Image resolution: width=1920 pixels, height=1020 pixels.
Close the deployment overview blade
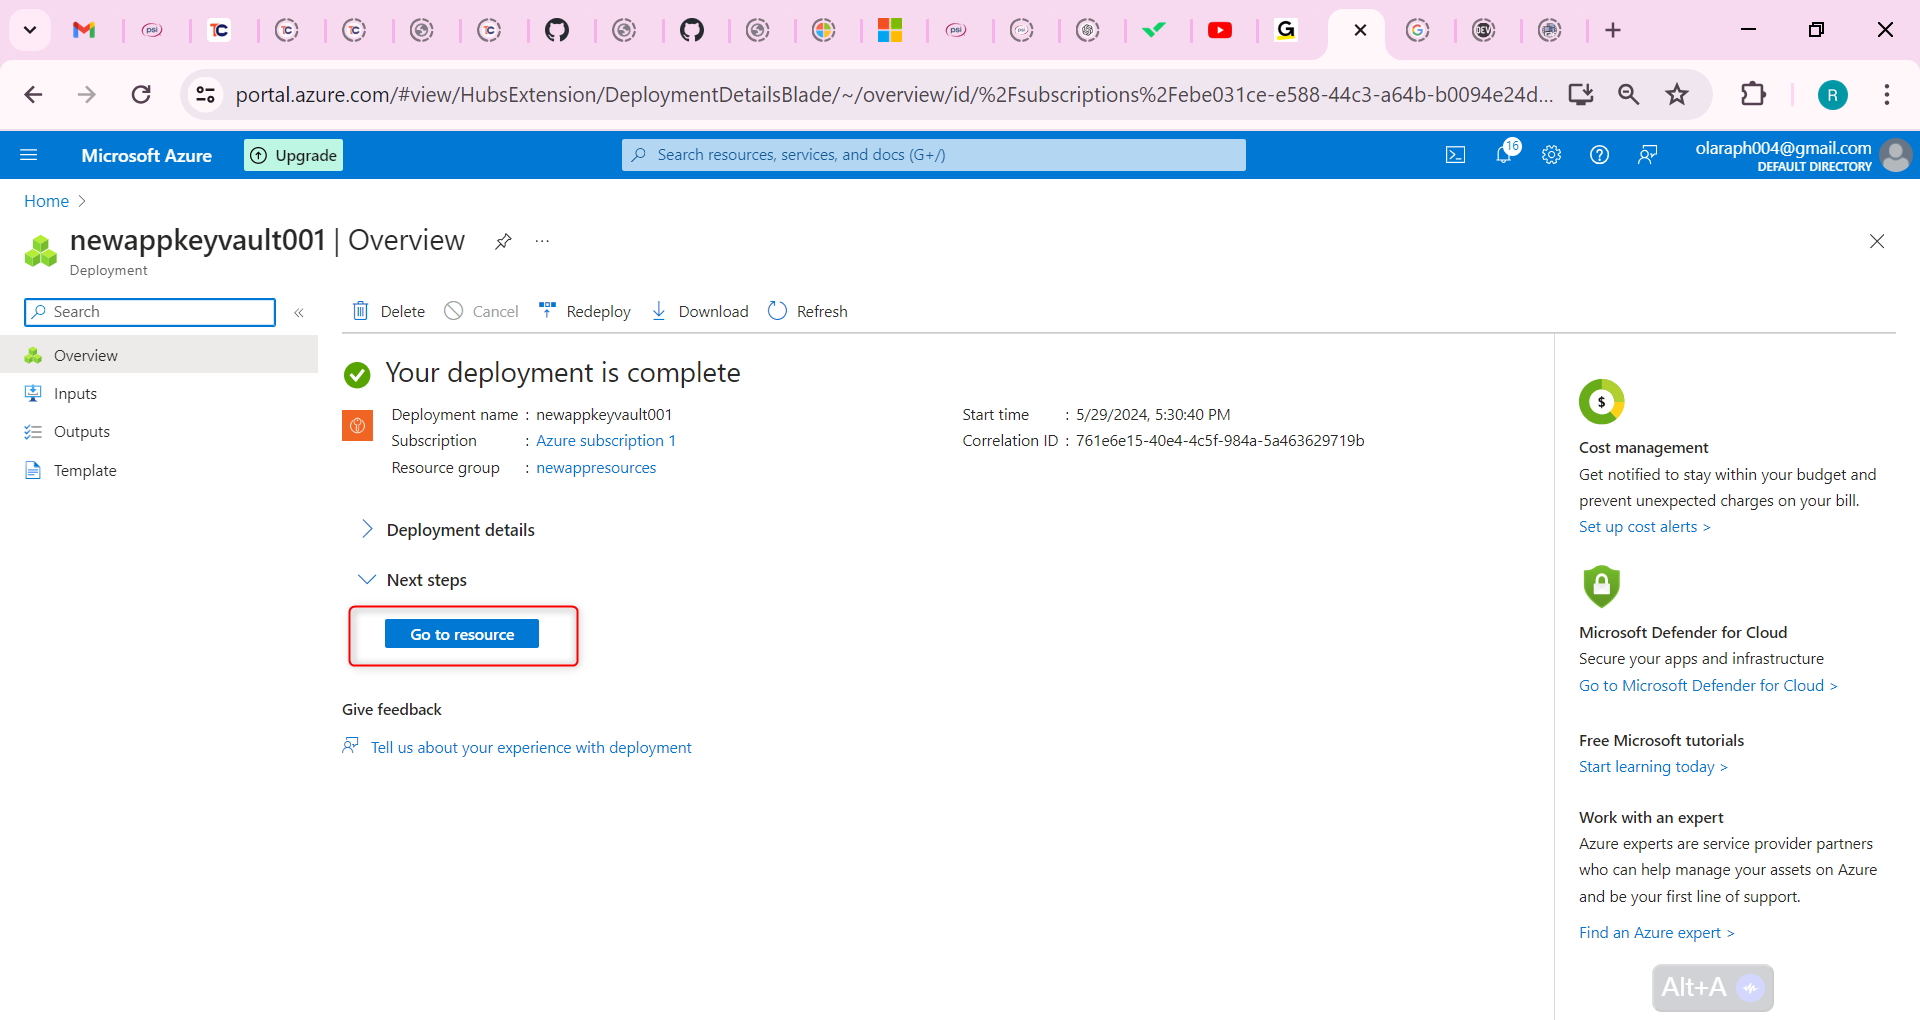pos(1877,241)
